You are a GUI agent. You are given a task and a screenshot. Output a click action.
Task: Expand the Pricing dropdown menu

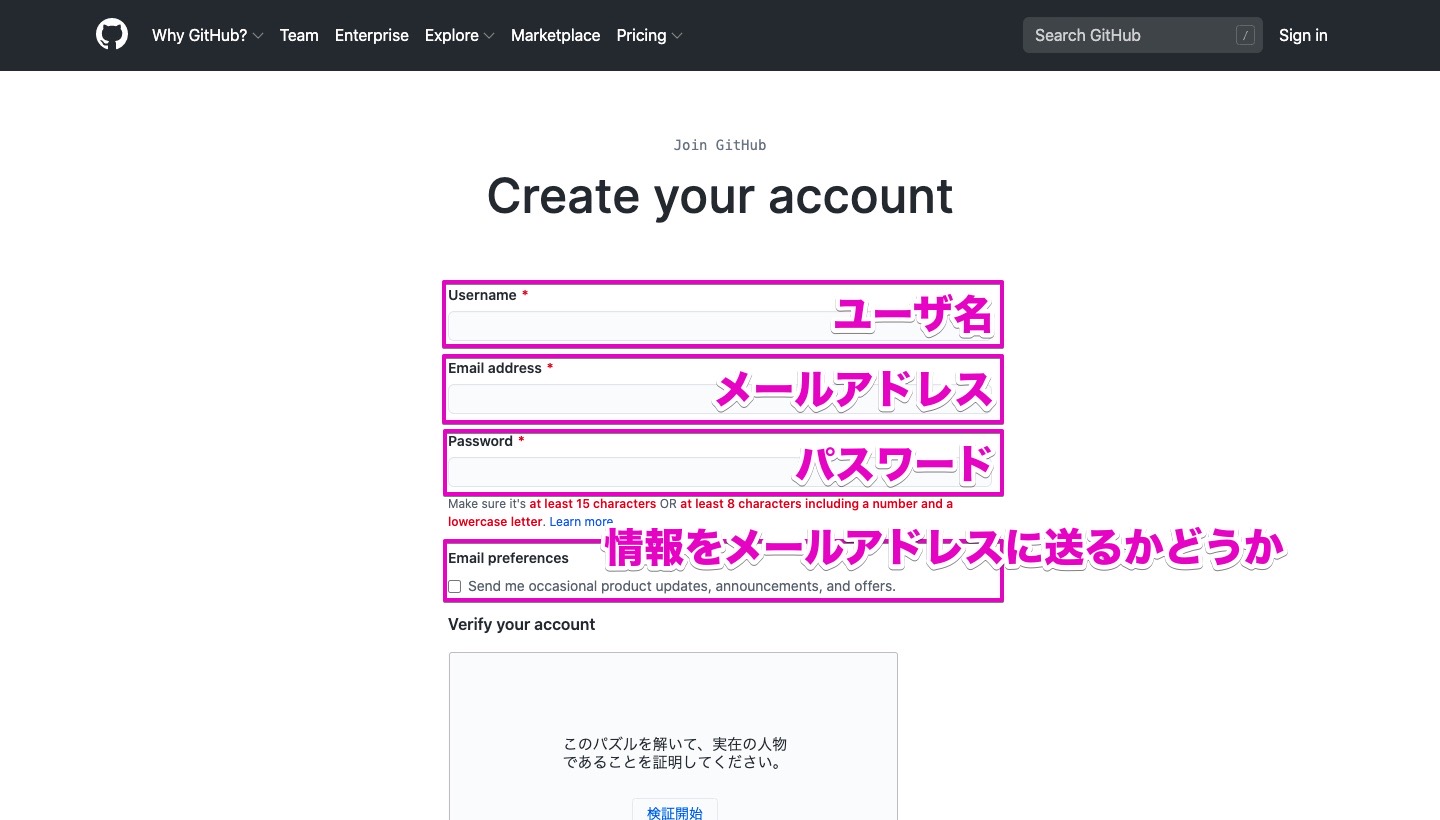click(x=649, y=35)
